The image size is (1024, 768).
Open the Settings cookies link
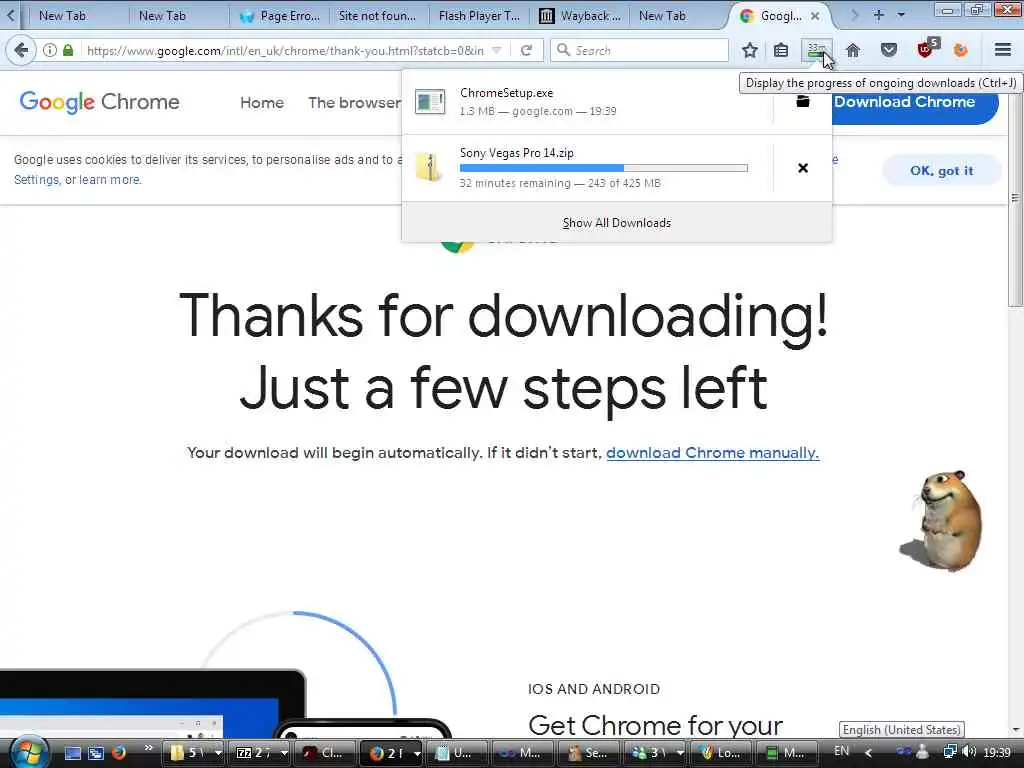click(x=36, y=180)
